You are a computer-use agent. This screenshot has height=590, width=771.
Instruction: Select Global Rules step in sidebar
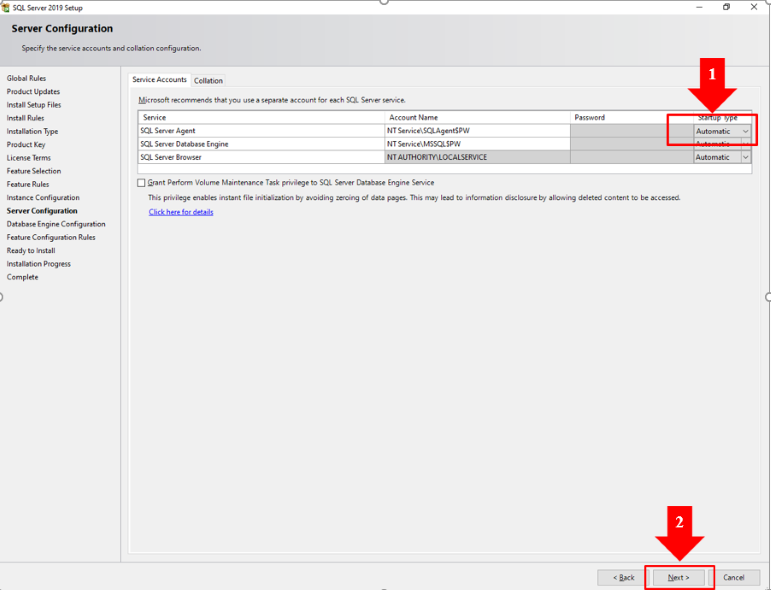tap(26, 78)
